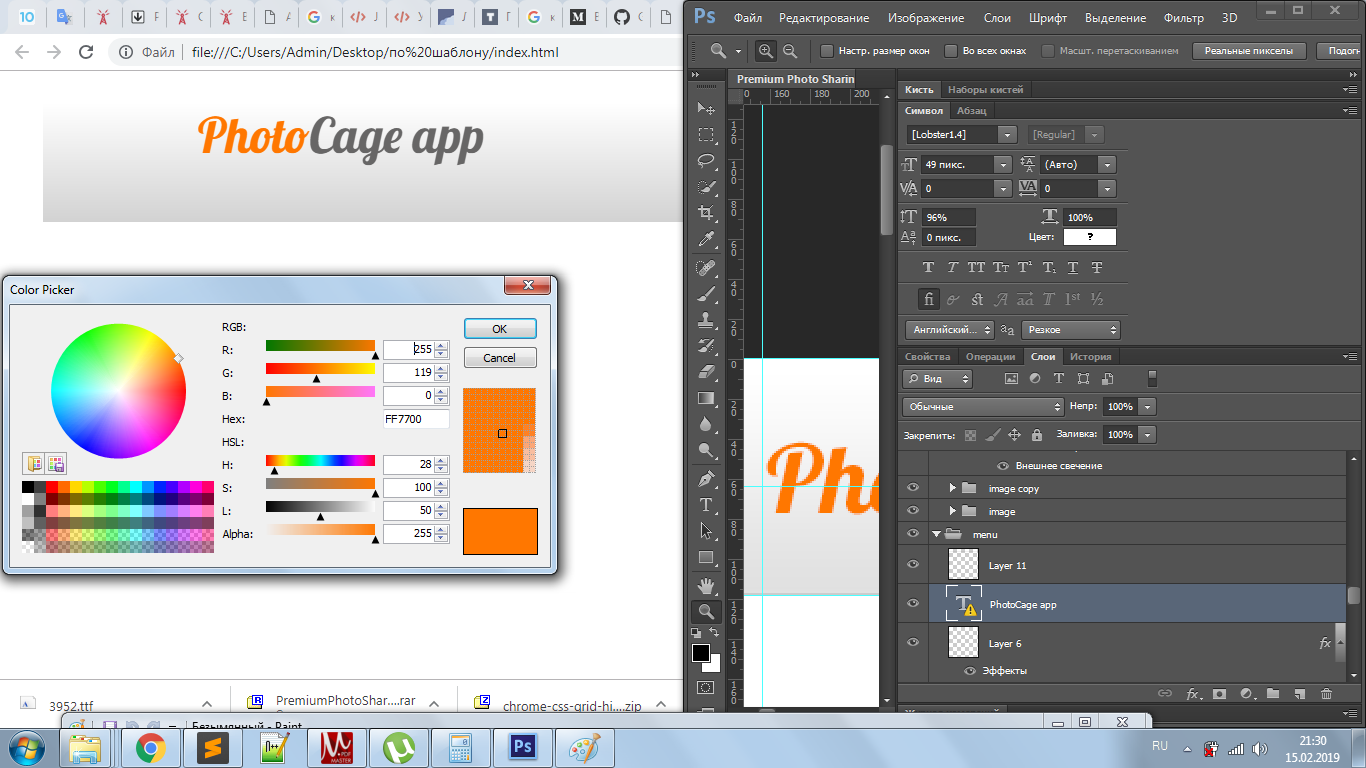Select the Lasso tool

706,160
